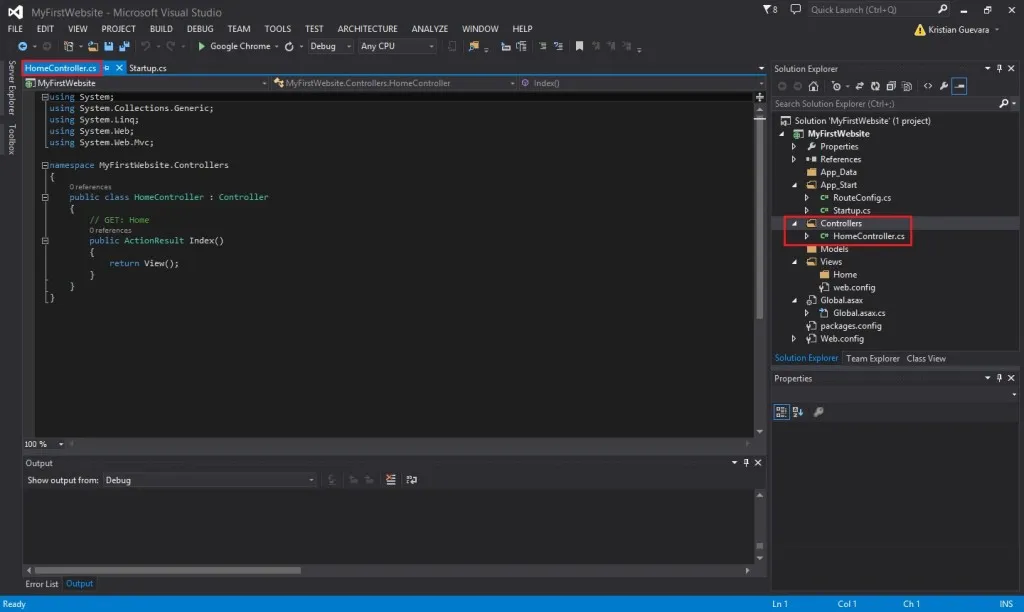Click the Save All icon
The image size is (1024, 612).
coord(124,46)
